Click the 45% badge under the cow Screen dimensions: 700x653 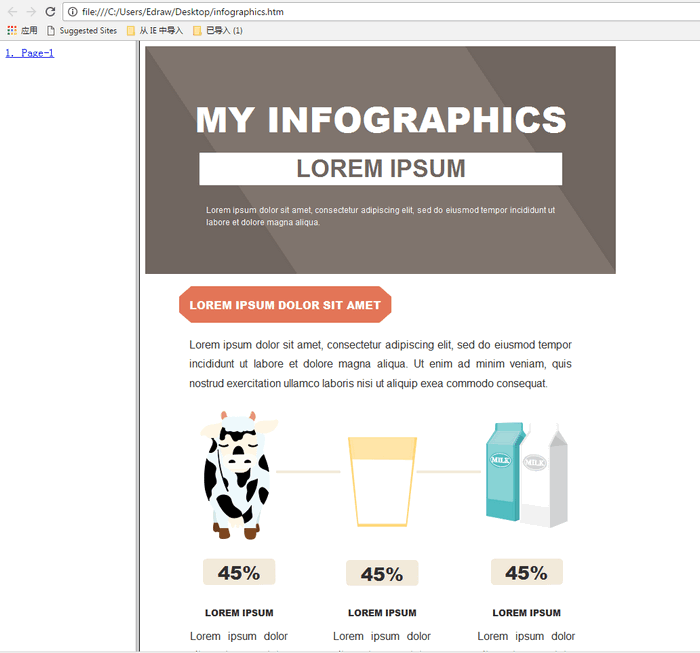[x=239, y=572]
